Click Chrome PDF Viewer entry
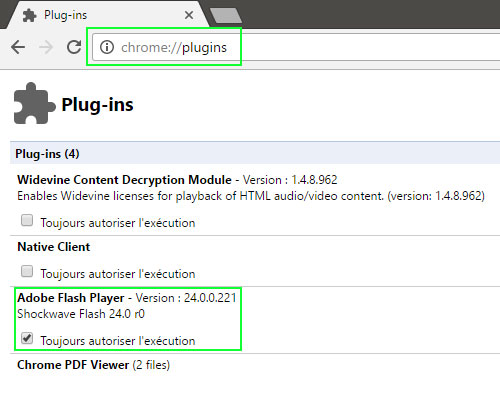Screen dimensions: 500x400 pyautogui.click(x=94, y=365)
